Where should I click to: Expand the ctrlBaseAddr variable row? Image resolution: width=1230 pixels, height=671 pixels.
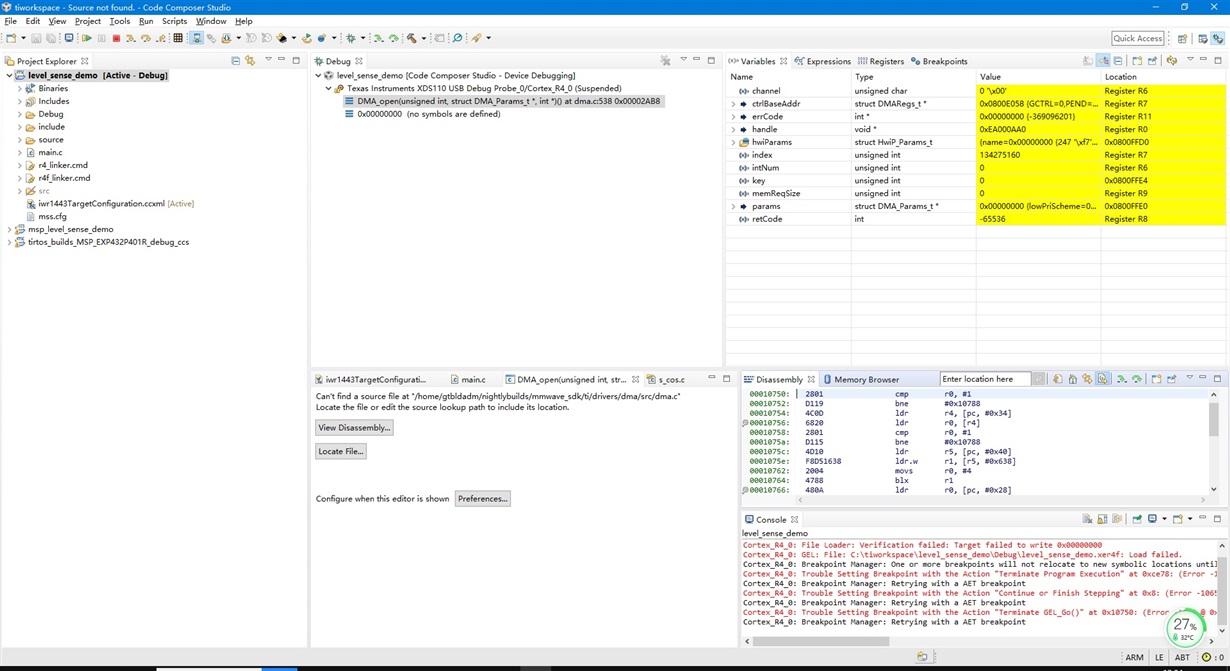click(733, 104)
